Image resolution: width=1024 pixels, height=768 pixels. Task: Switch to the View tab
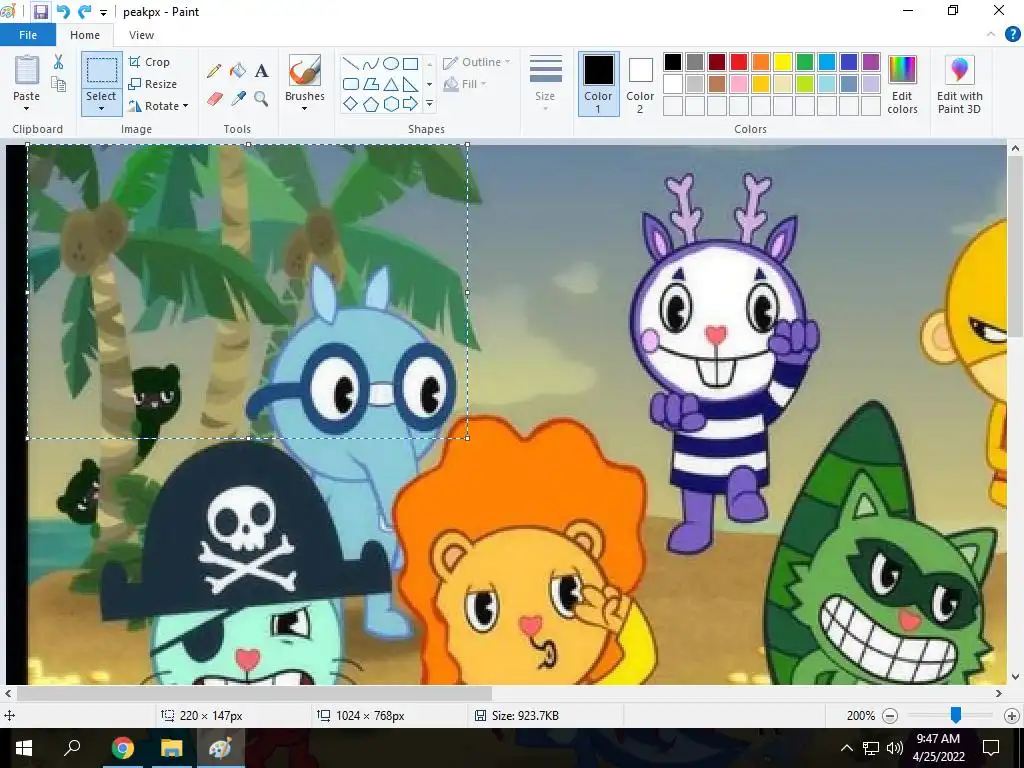coord(141,35)
